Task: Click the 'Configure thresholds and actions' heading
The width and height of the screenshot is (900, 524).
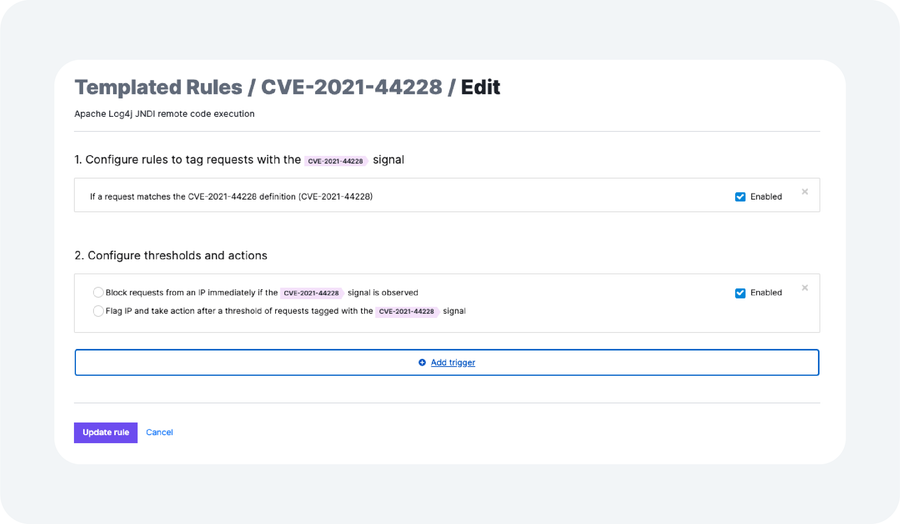Action: 171,256
